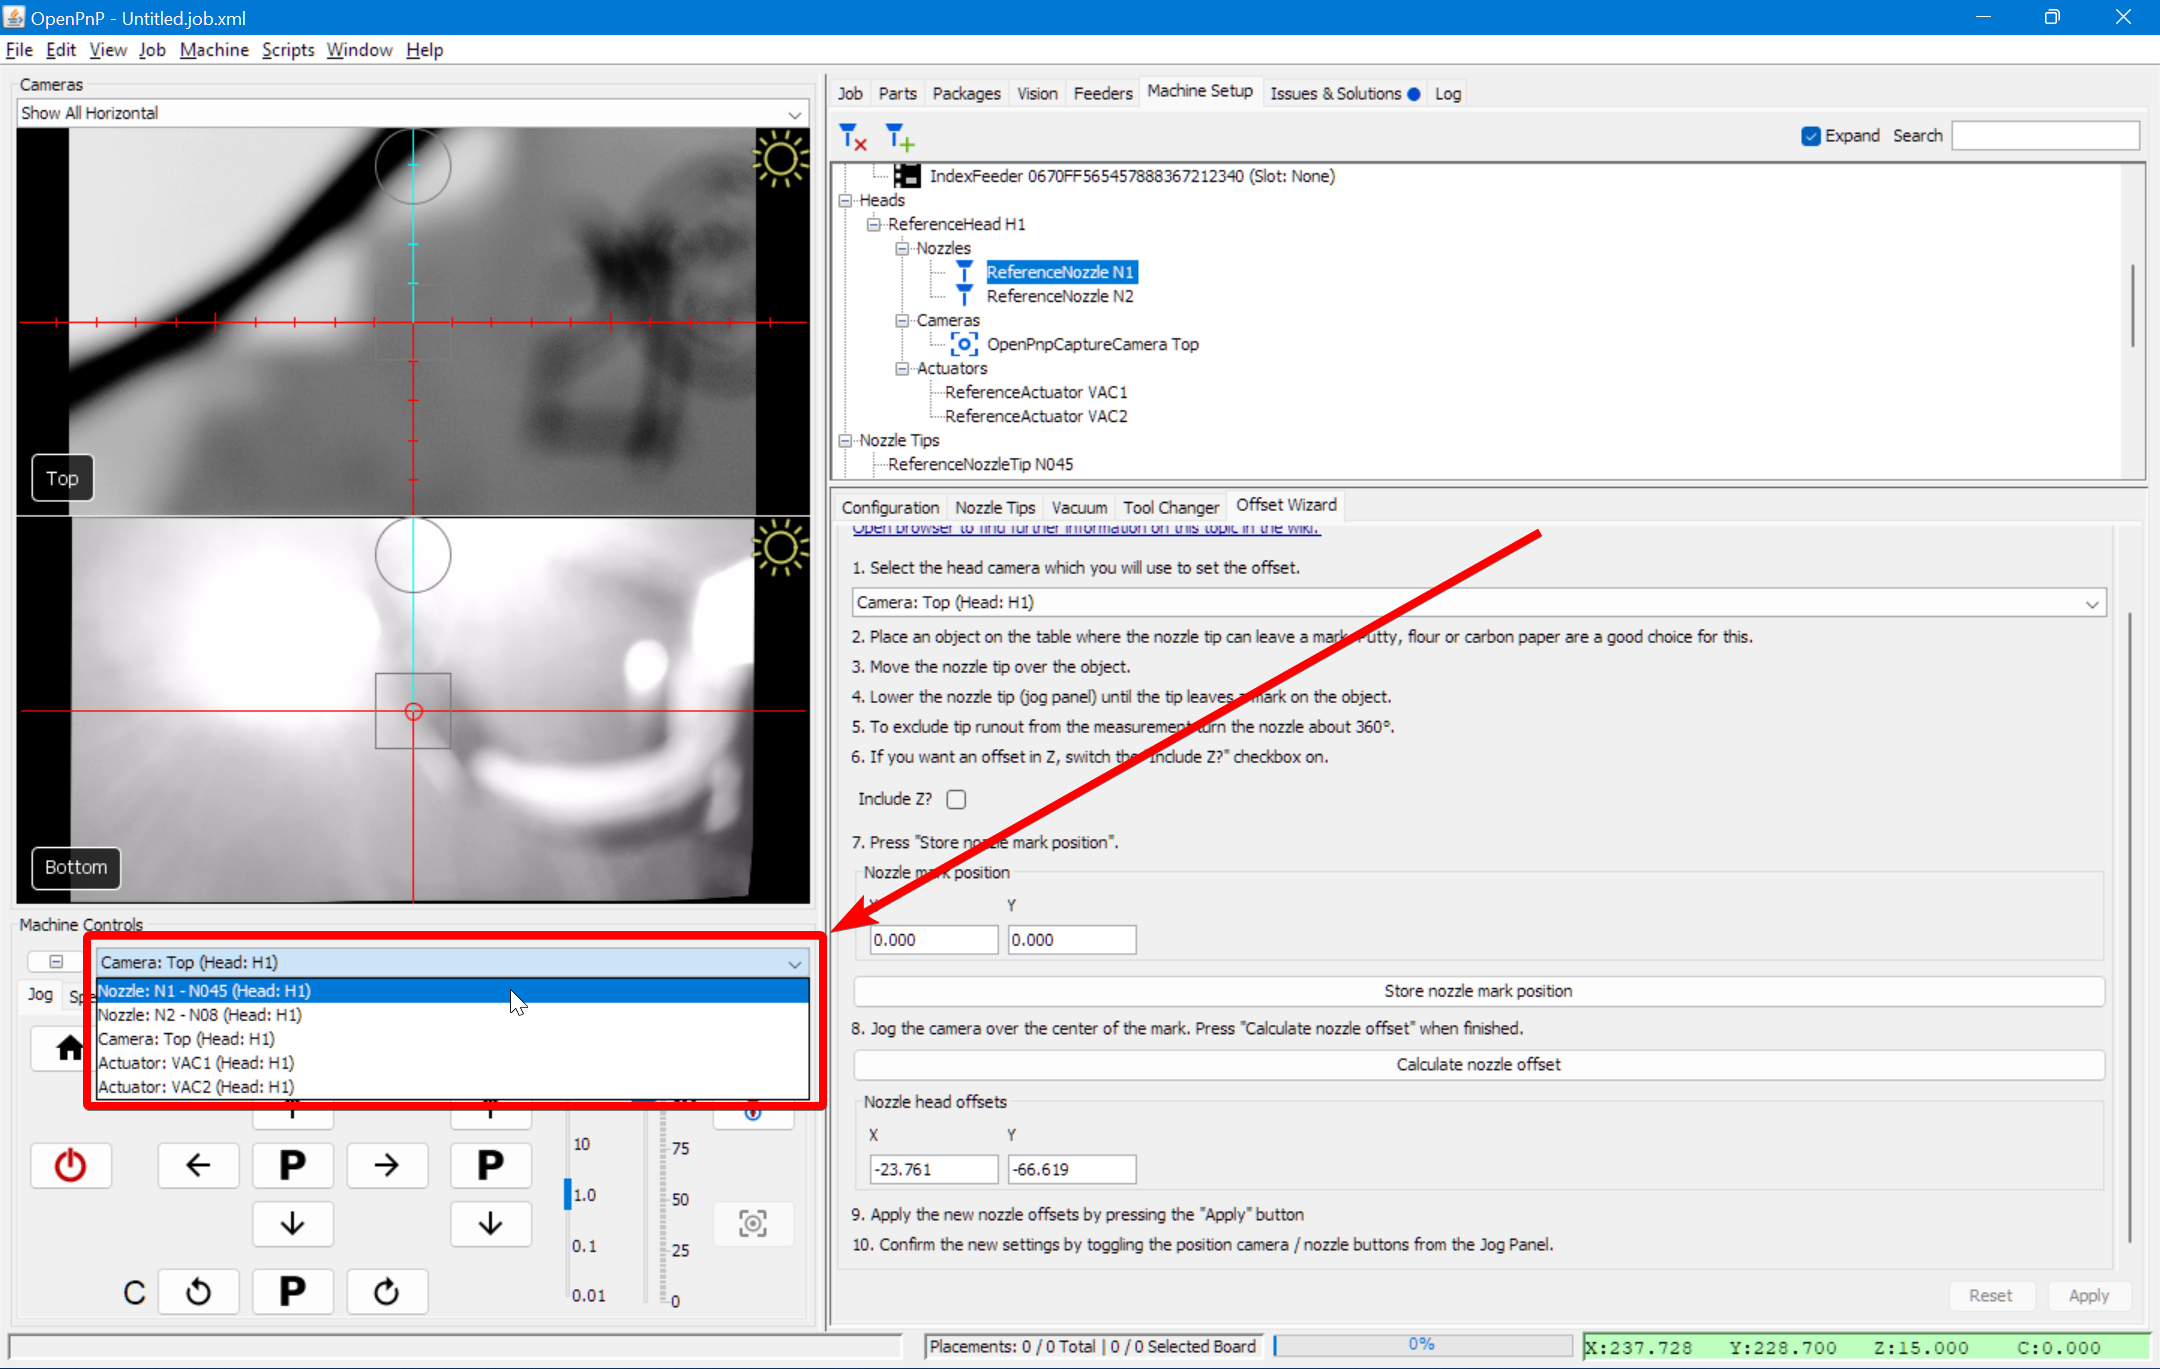The height and width of the screenshot is (1369, 2160).
Task: Click the camera capture icon near jog sliders
Action: point(752,1222)
